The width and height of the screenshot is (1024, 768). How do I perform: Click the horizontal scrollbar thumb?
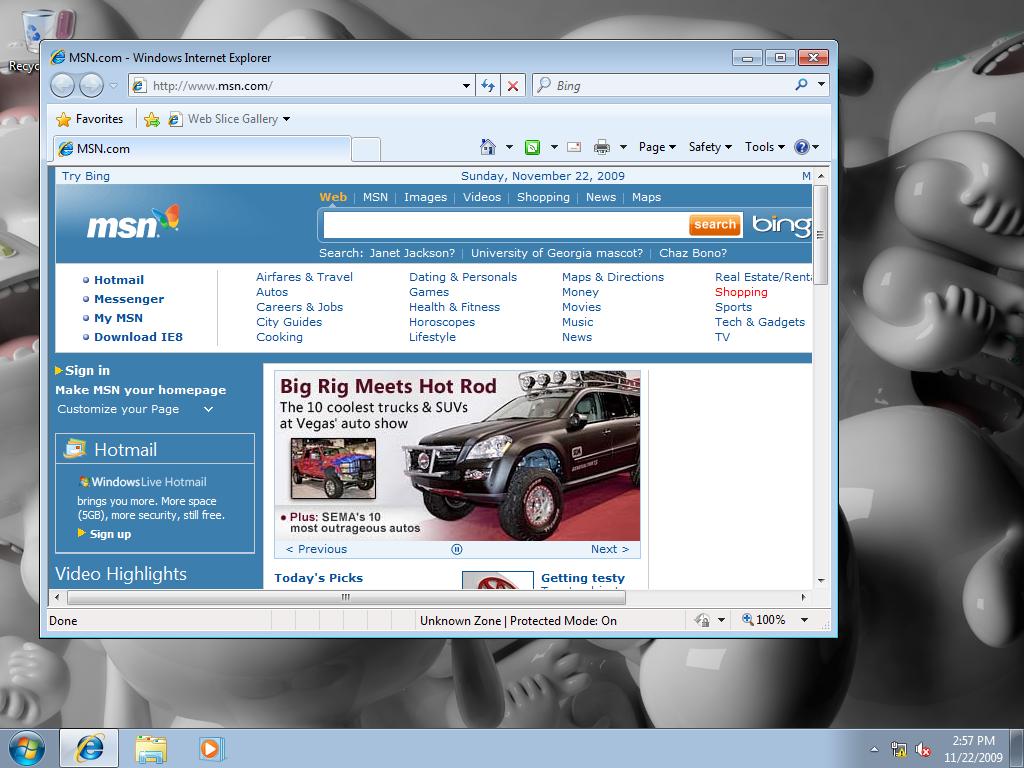pyautogui.click(x=345, y=597)
